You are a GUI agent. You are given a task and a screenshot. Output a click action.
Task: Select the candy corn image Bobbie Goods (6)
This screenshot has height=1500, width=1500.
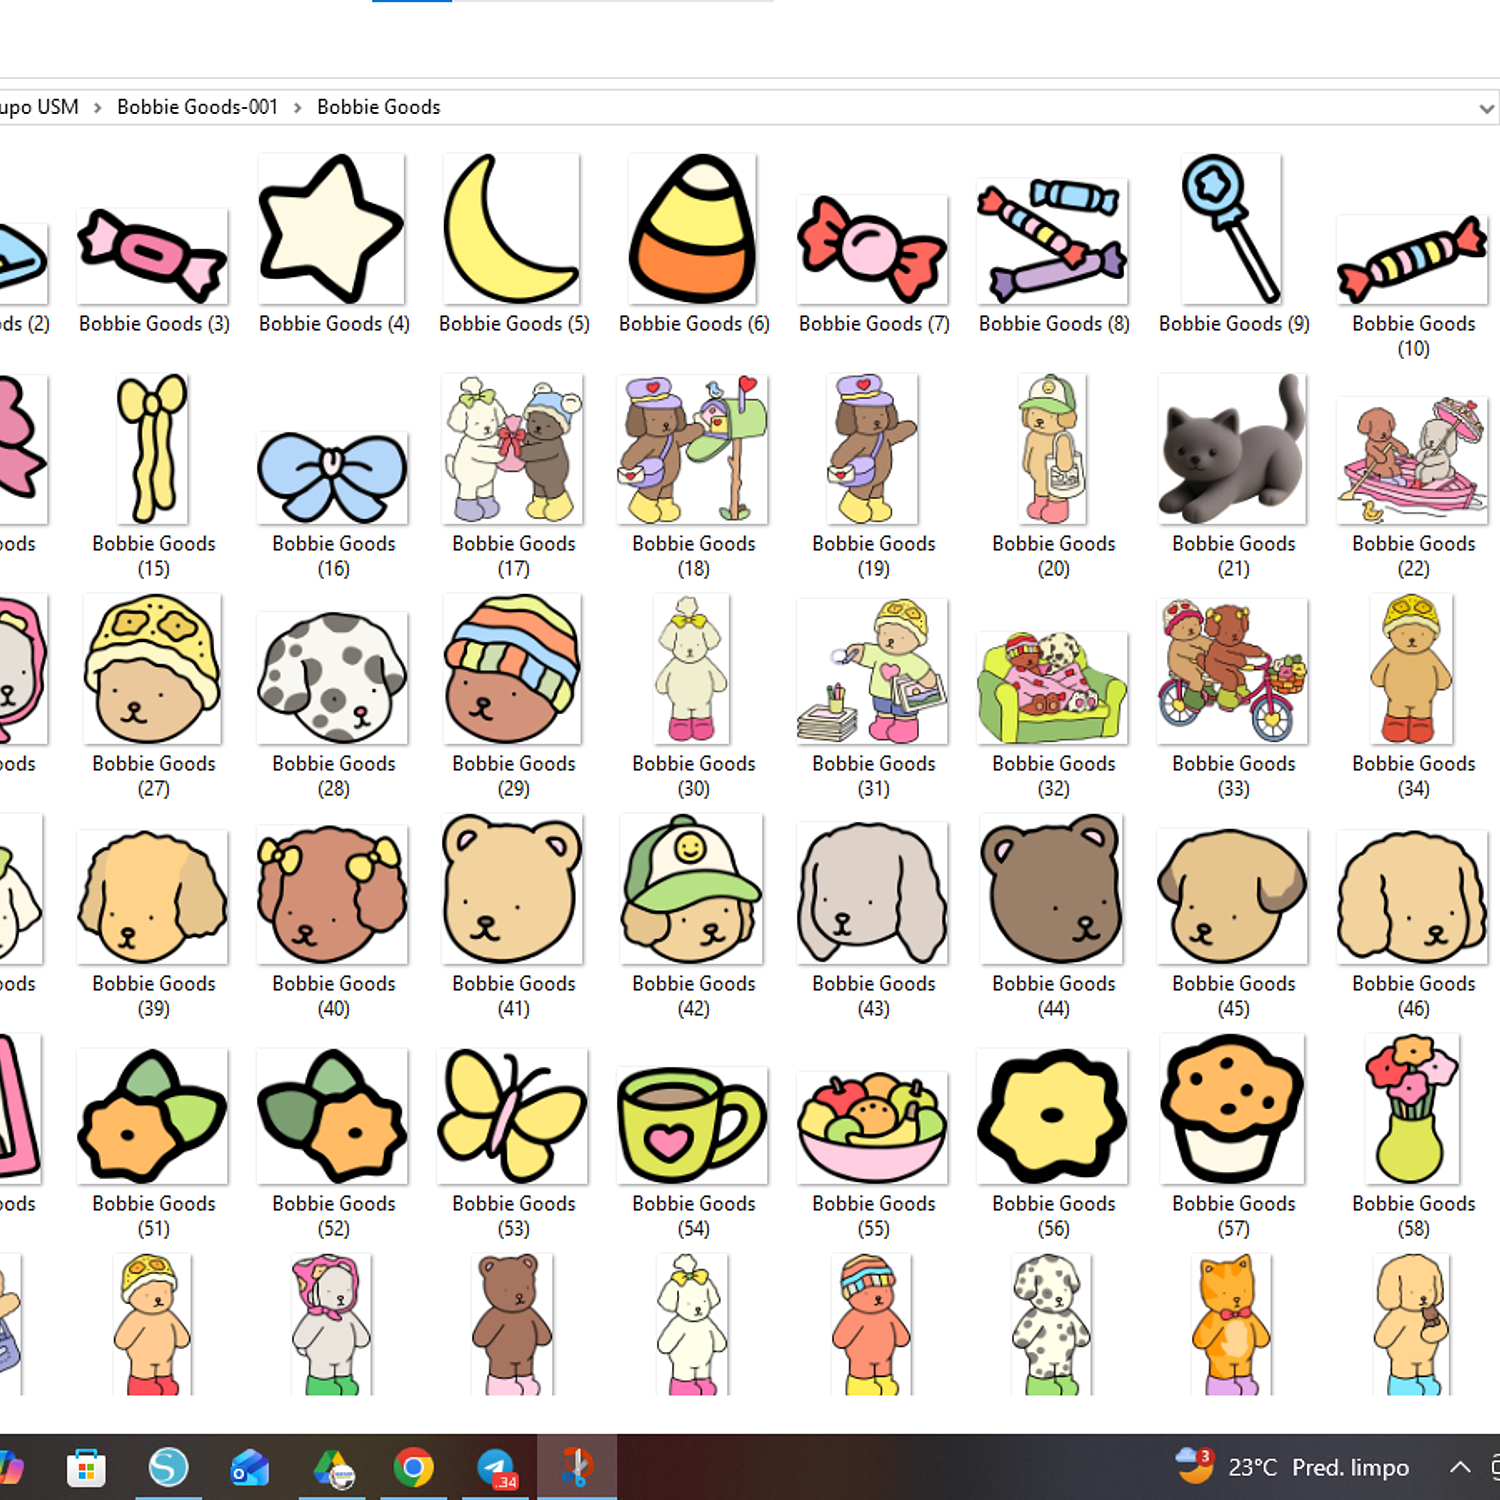pos(692,228)
